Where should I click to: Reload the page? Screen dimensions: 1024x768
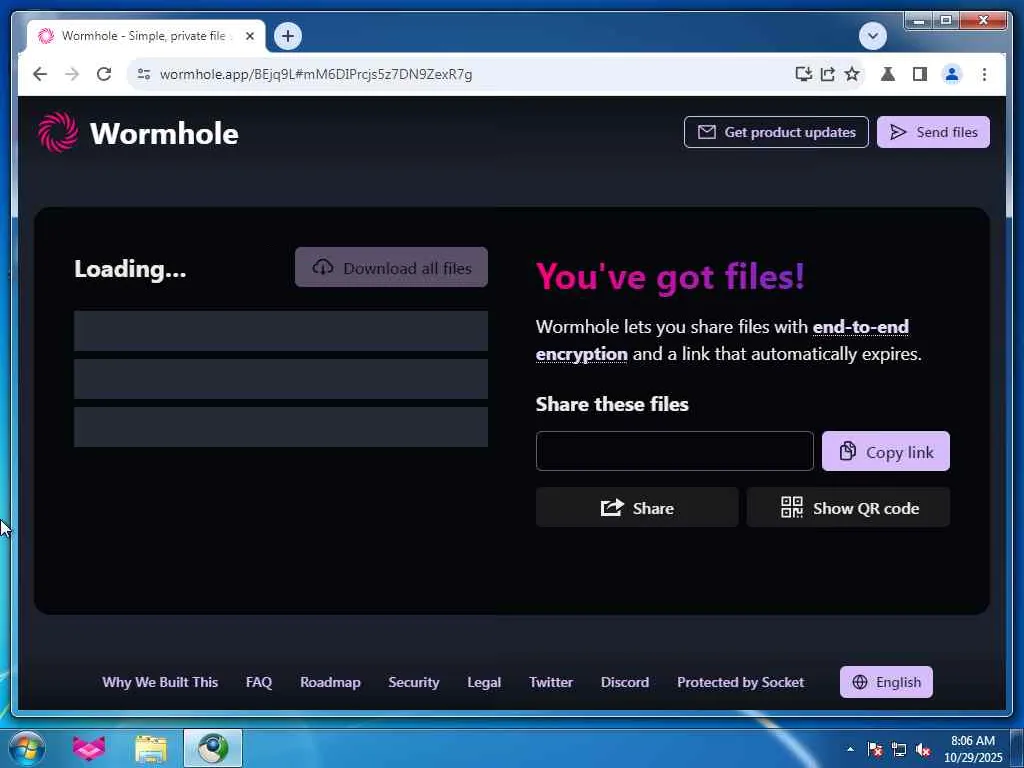pos(104,74)
